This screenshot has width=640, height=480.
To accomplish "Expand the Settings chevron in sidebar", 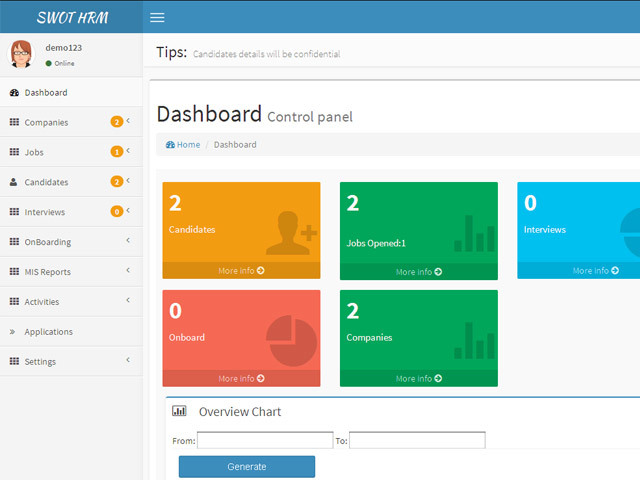I will [128, 360].
